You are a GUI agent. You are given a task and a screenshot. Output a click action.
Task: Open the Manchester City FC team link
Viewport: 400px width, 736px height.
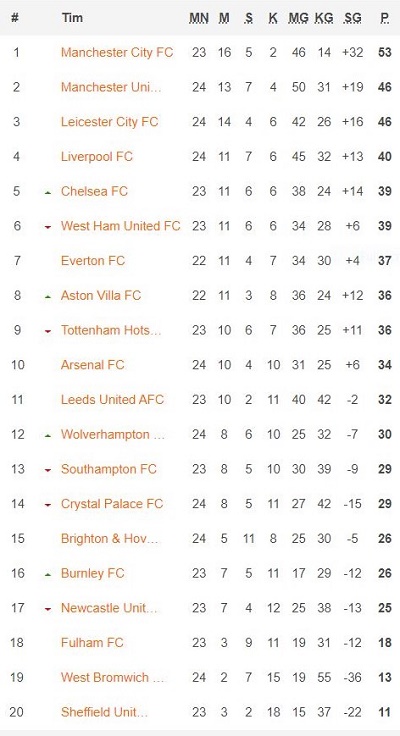pyautogui.click(x=117, y=52)
